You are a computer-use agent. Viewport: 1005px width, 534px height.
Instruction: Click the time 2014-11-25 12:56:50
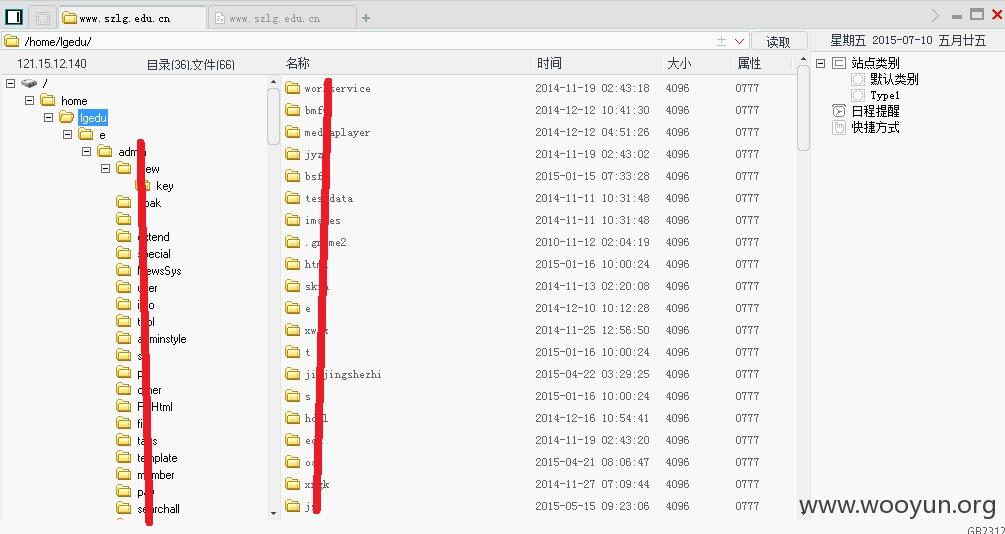[592, 330]
